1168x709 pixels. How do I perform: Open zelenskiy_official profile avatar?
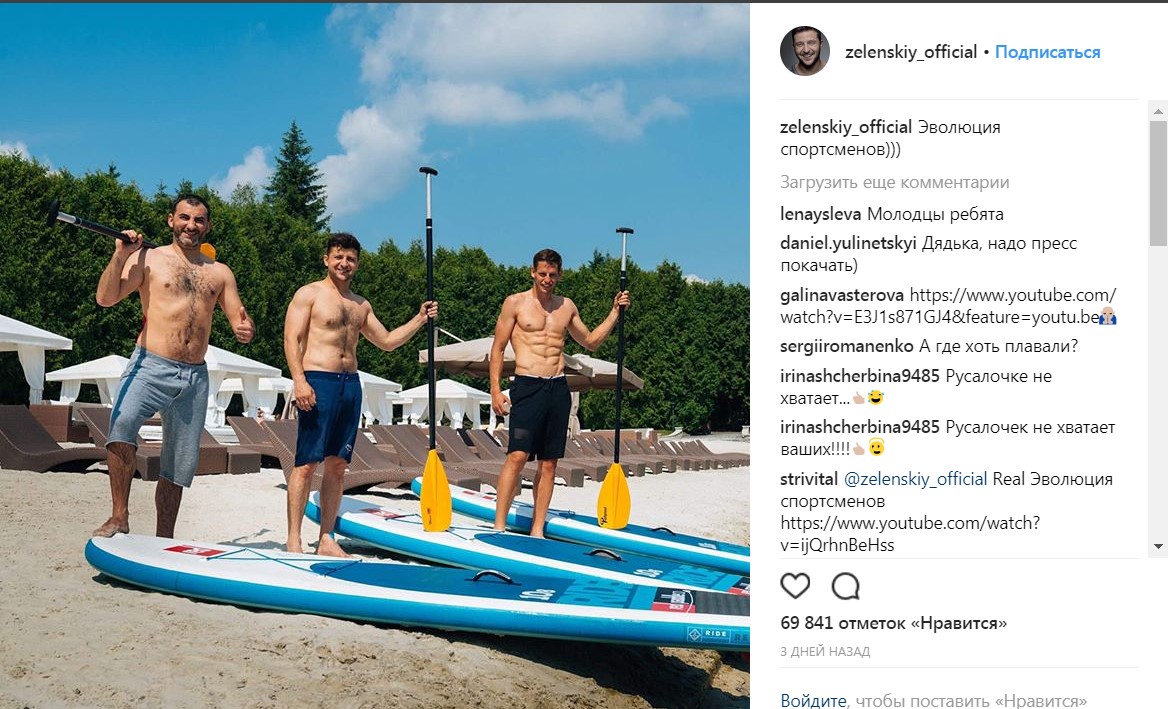(x=804, y=51)
